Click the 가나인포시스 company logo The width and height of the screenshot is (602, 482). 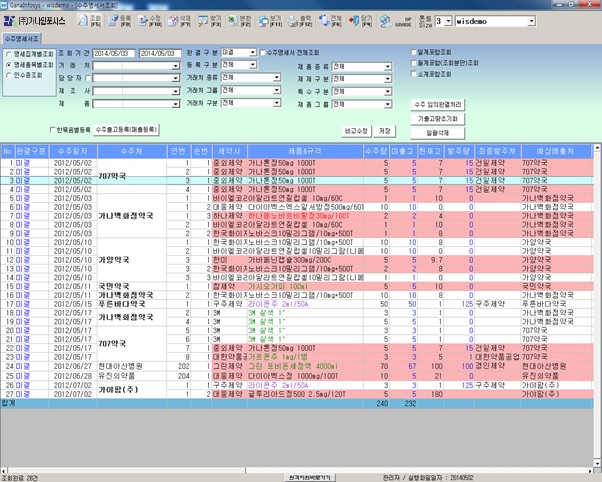point(35,21)
